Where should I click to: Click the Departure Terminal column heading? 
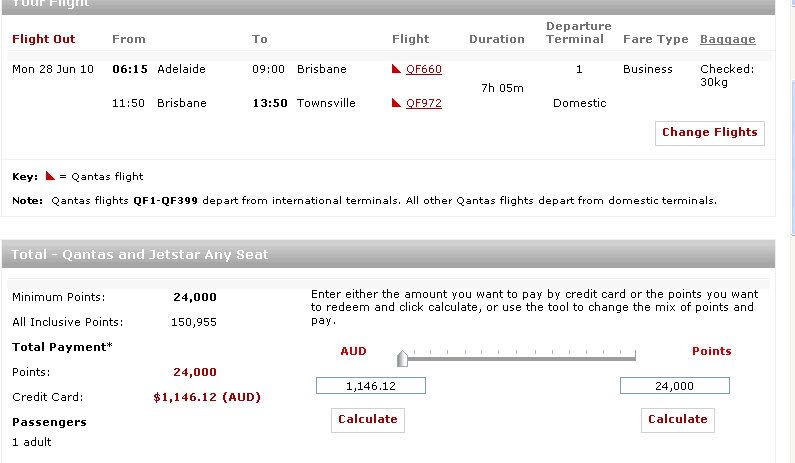[578, 32]
